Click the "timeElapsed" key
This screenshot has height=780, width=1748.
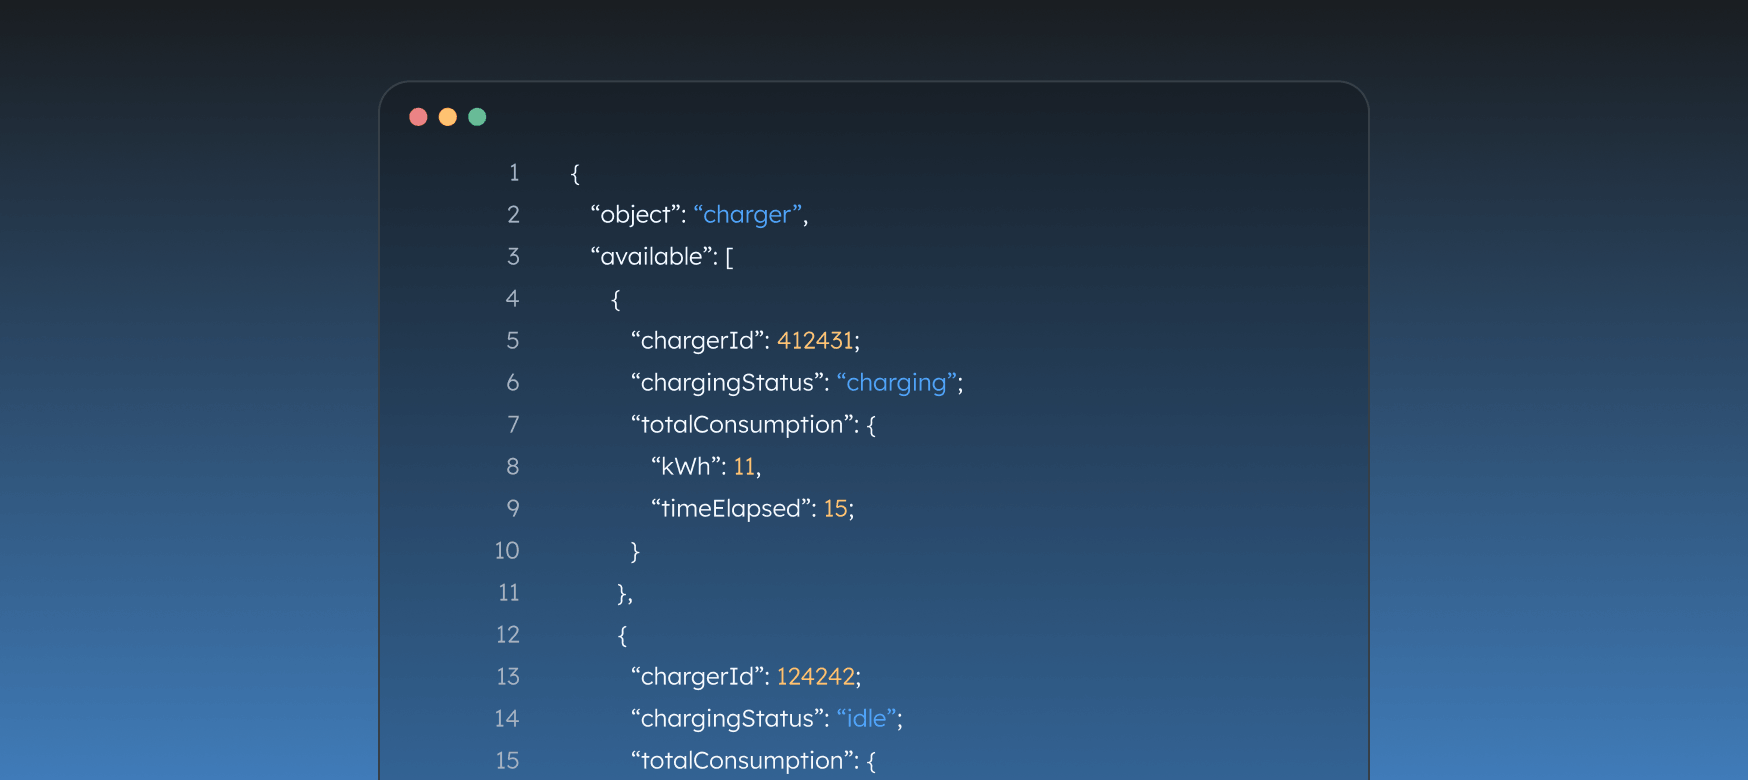coord(730,509)
